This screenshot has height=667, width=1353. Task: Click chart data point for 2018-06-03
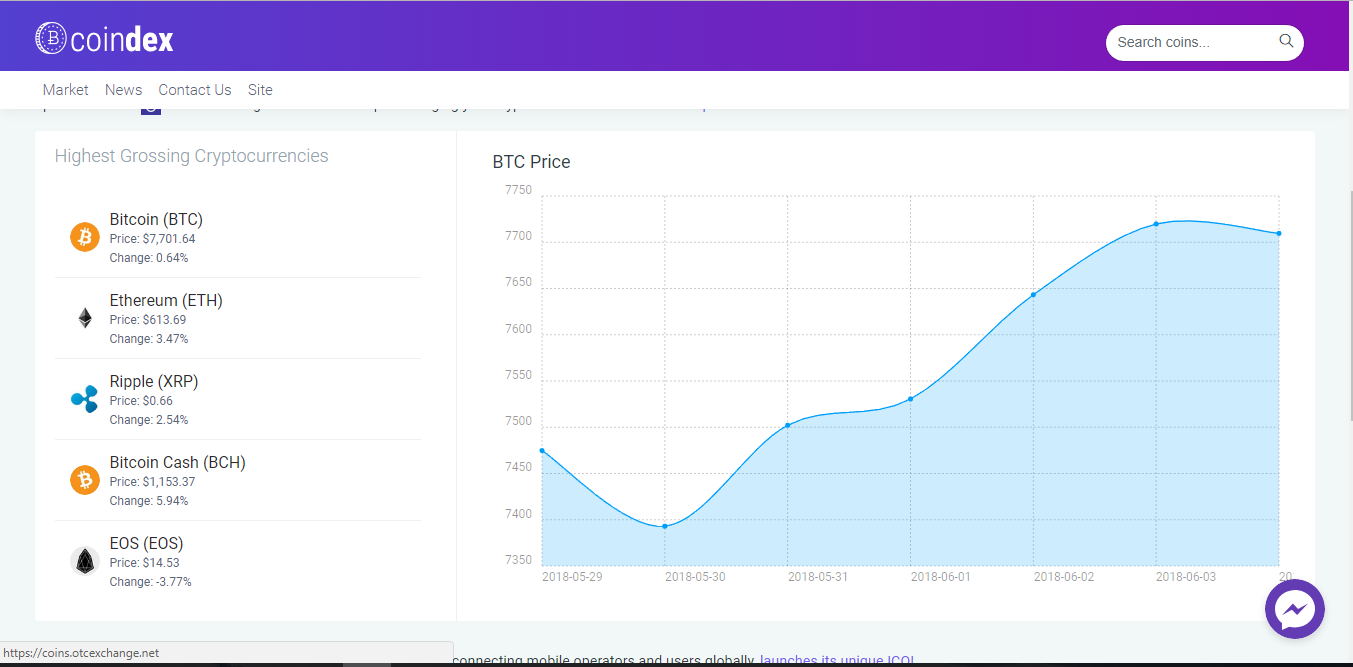pos(1156,224)
